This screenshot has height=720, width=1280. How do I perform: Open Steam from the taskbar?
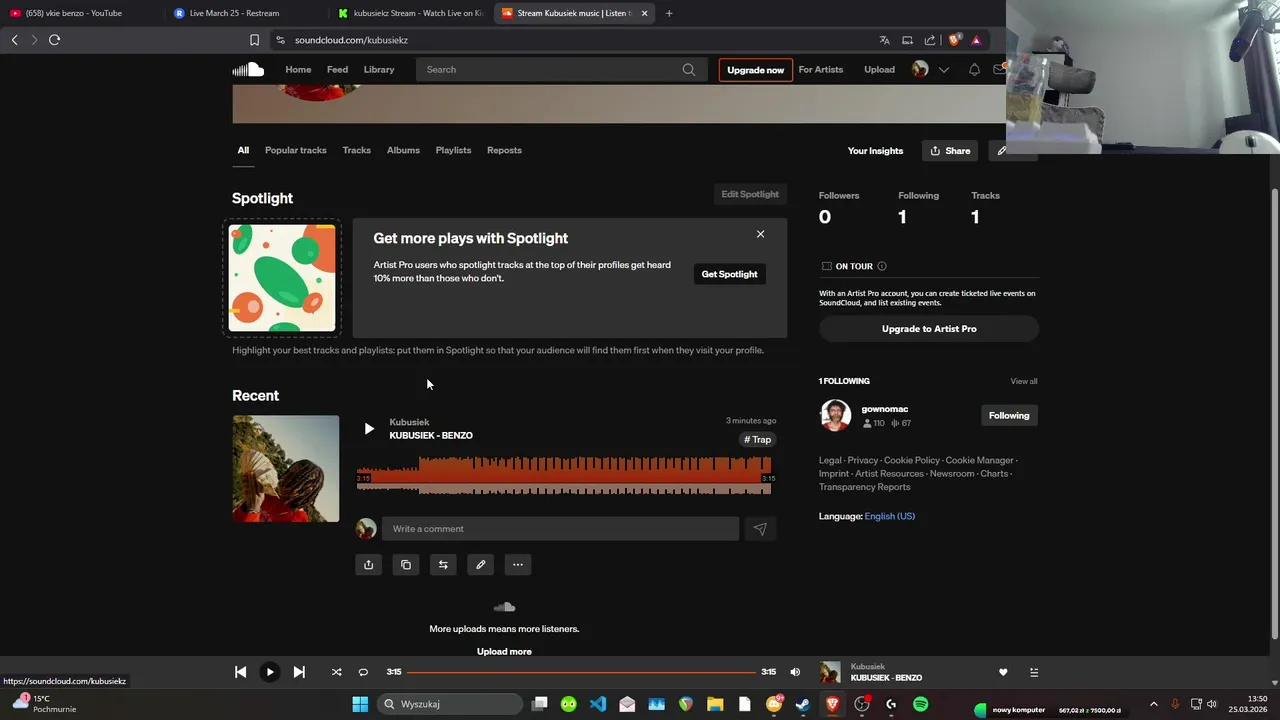[x=802, y=704]
